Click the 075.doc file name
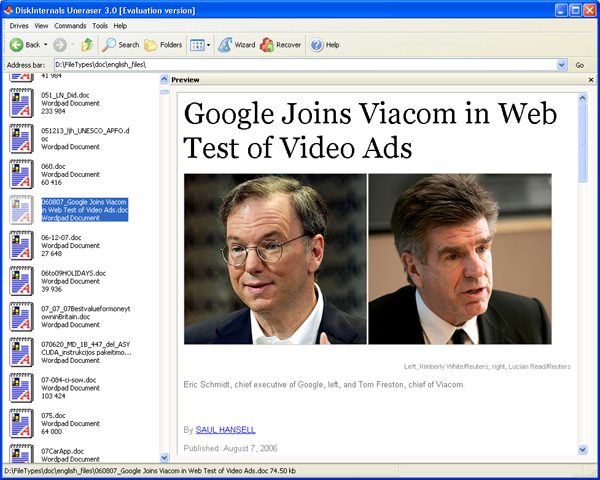This screenshot has width=600, height=480. click(53, 416)
